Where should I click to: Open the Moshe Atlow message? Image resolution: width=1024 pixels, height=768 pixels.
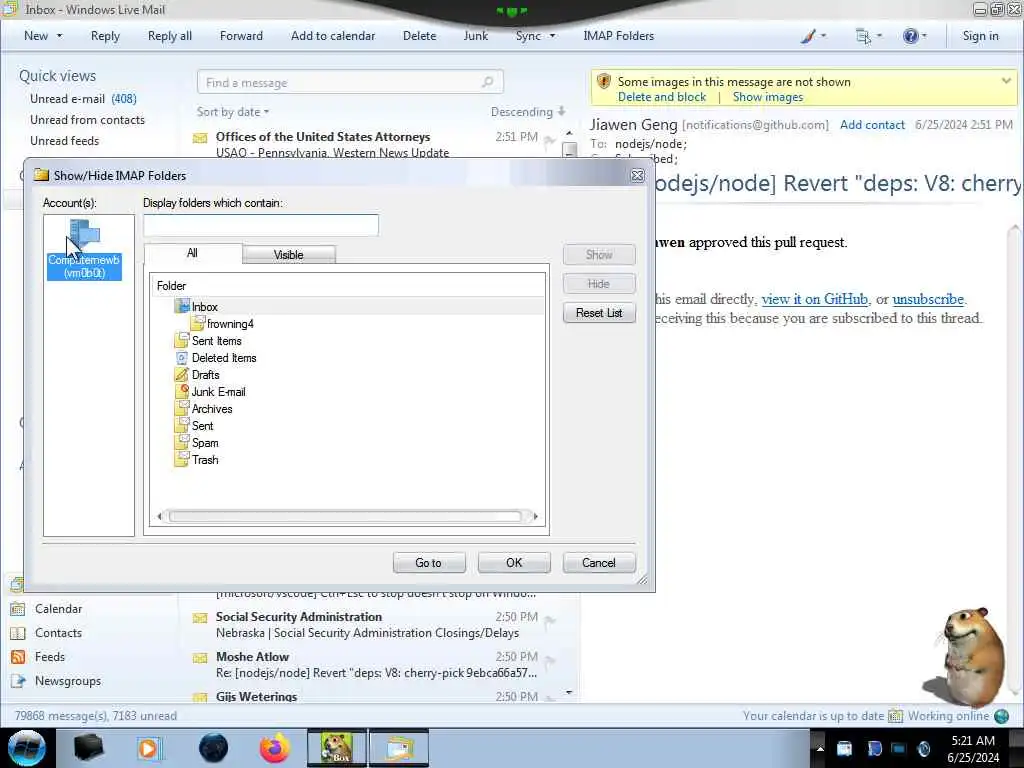(376, 665)
